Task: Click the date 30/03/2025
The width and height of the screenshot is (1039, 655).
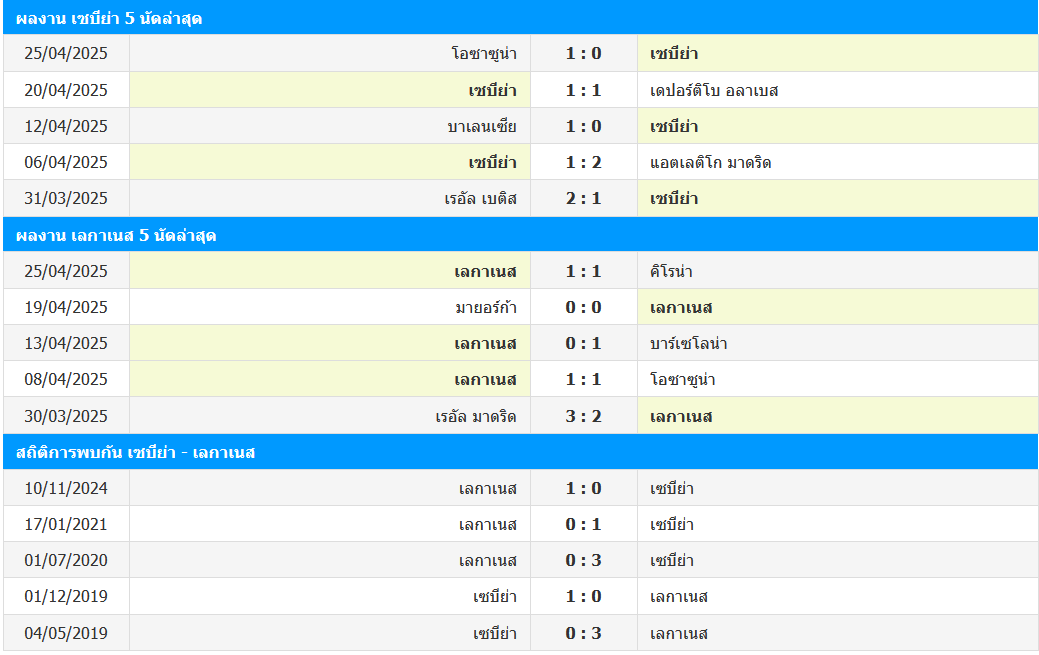Action: (x=66, y=416)
